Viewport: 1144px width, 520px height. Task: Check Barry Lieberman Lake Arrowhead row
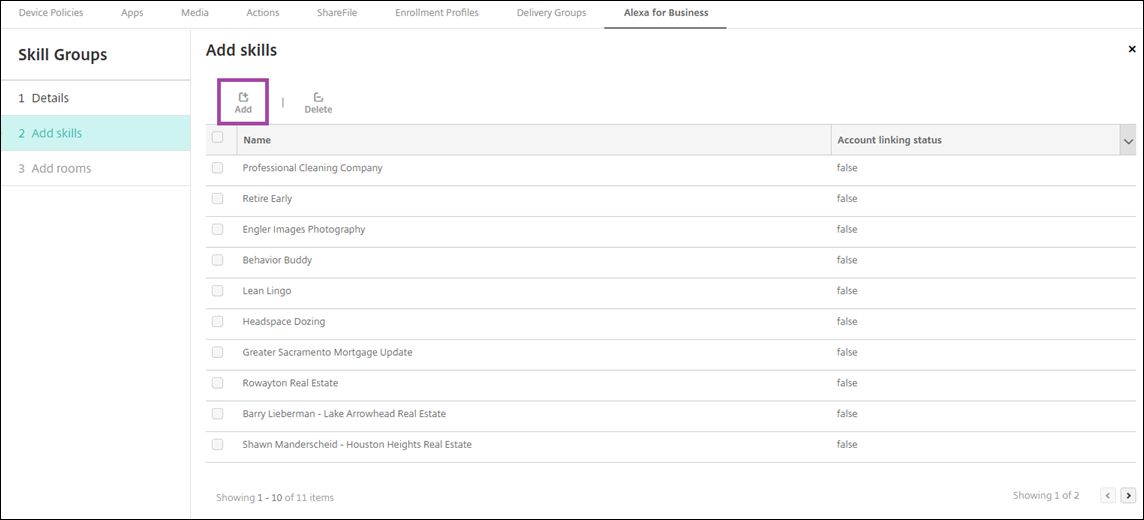click(217, 414)
